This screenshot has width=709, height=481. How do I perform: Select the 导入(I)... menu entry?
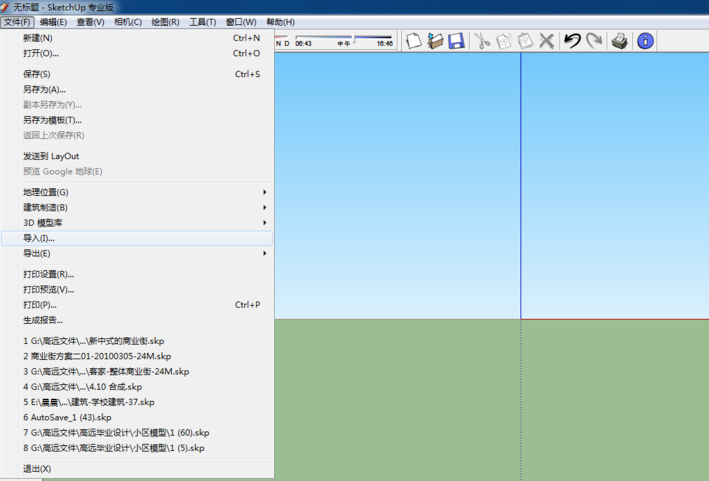137,238
